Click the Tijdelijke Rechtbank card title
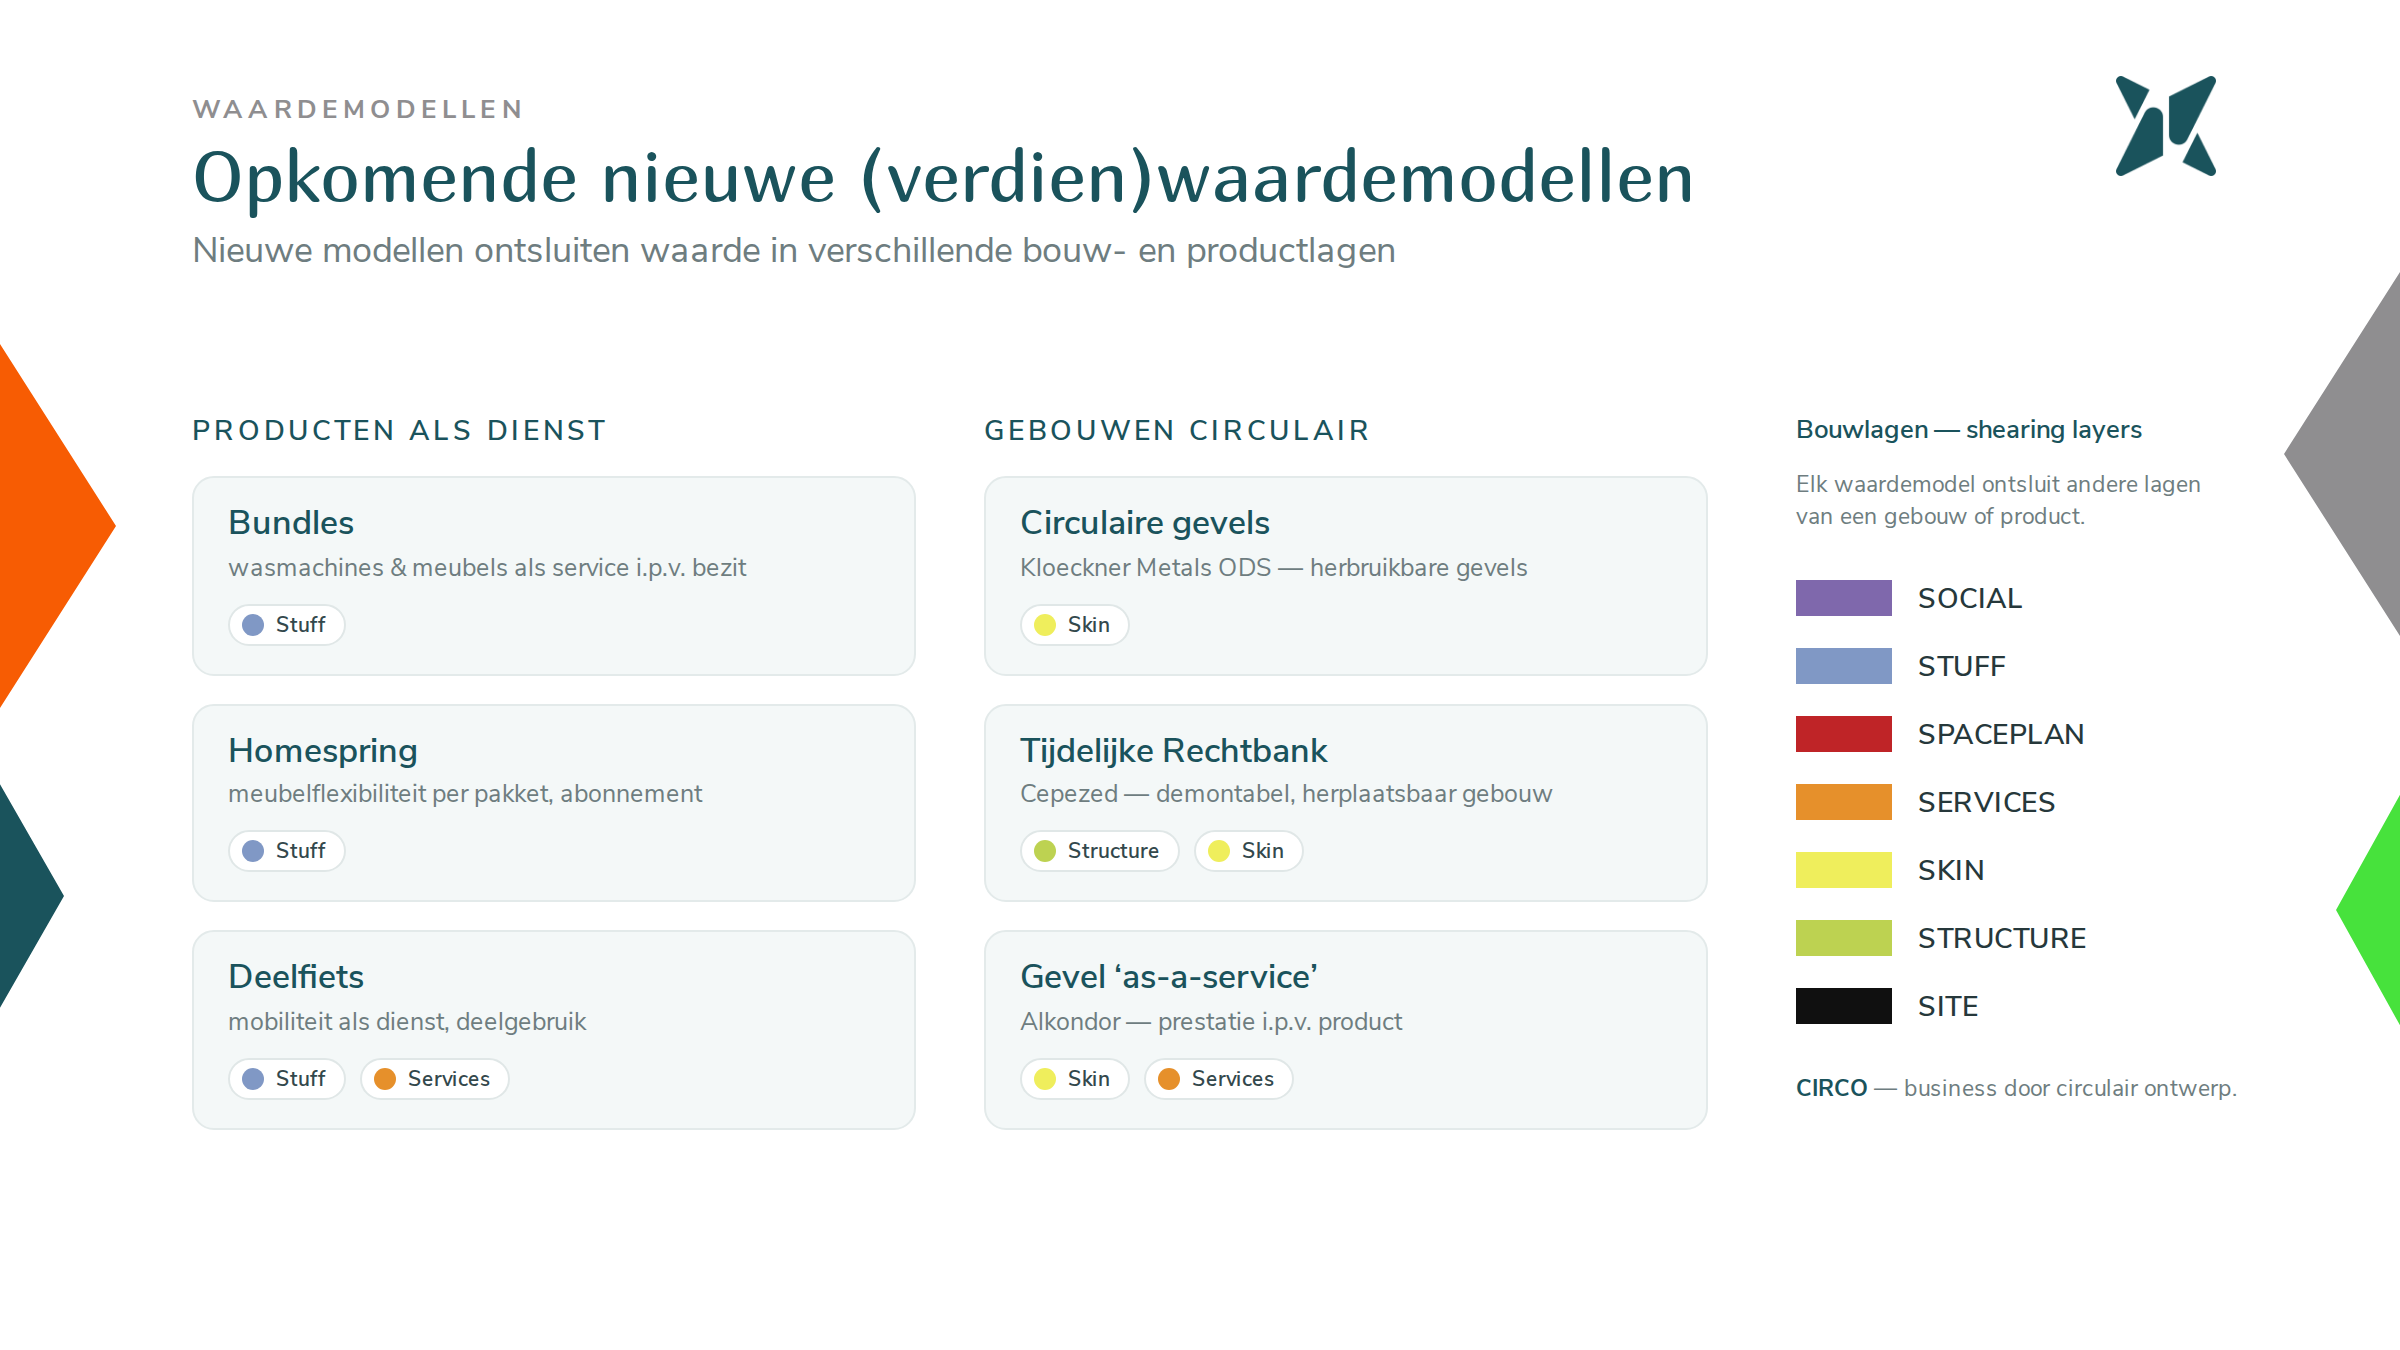 pos(1174,751)
